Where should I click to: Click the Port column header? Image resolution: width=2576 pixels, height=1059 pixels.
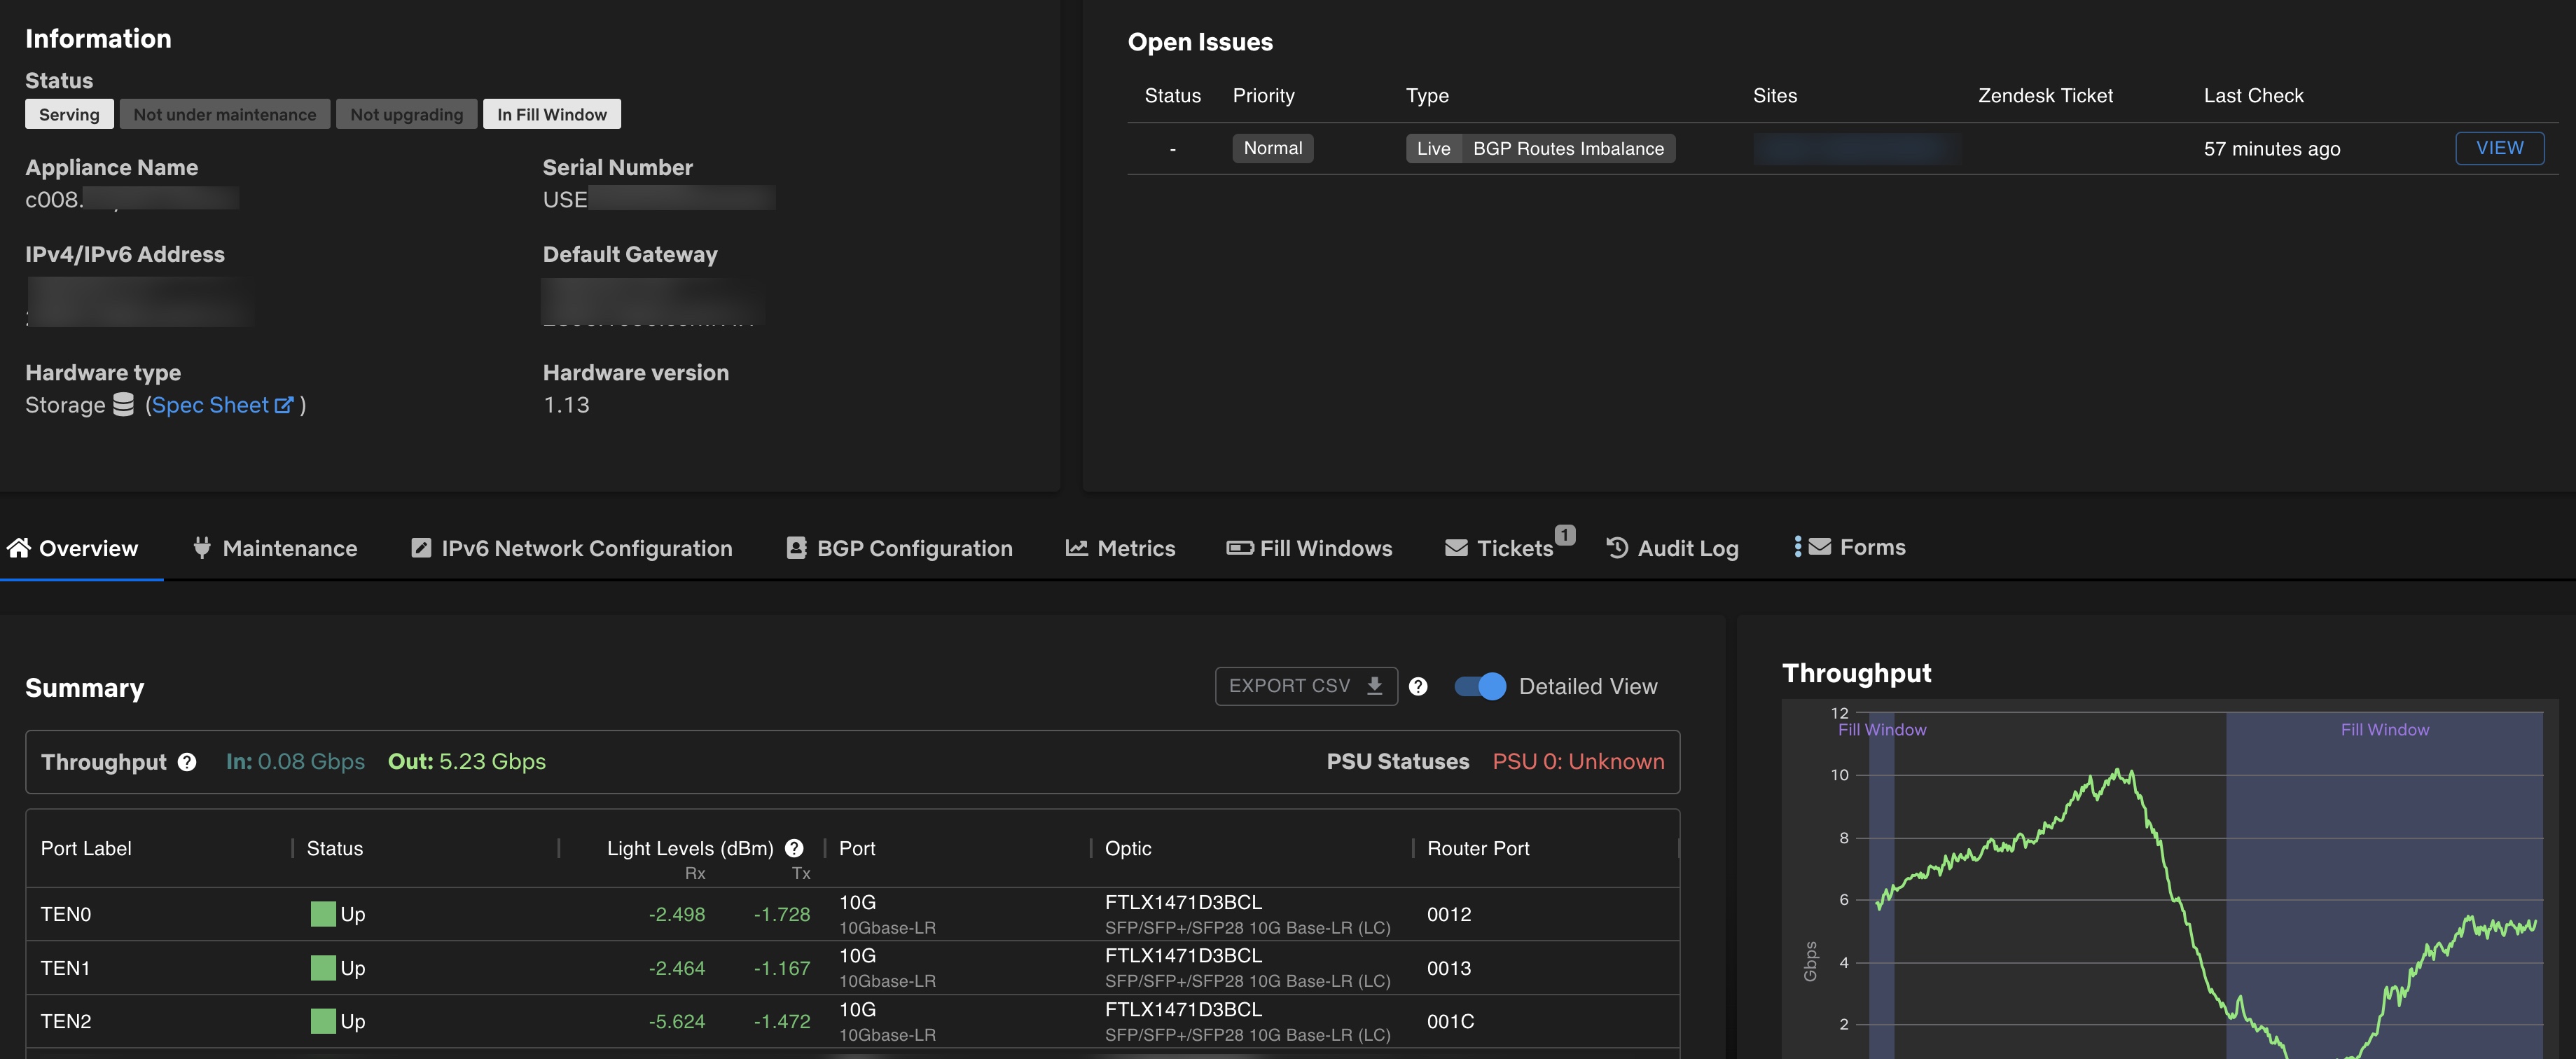coord(857,848)
